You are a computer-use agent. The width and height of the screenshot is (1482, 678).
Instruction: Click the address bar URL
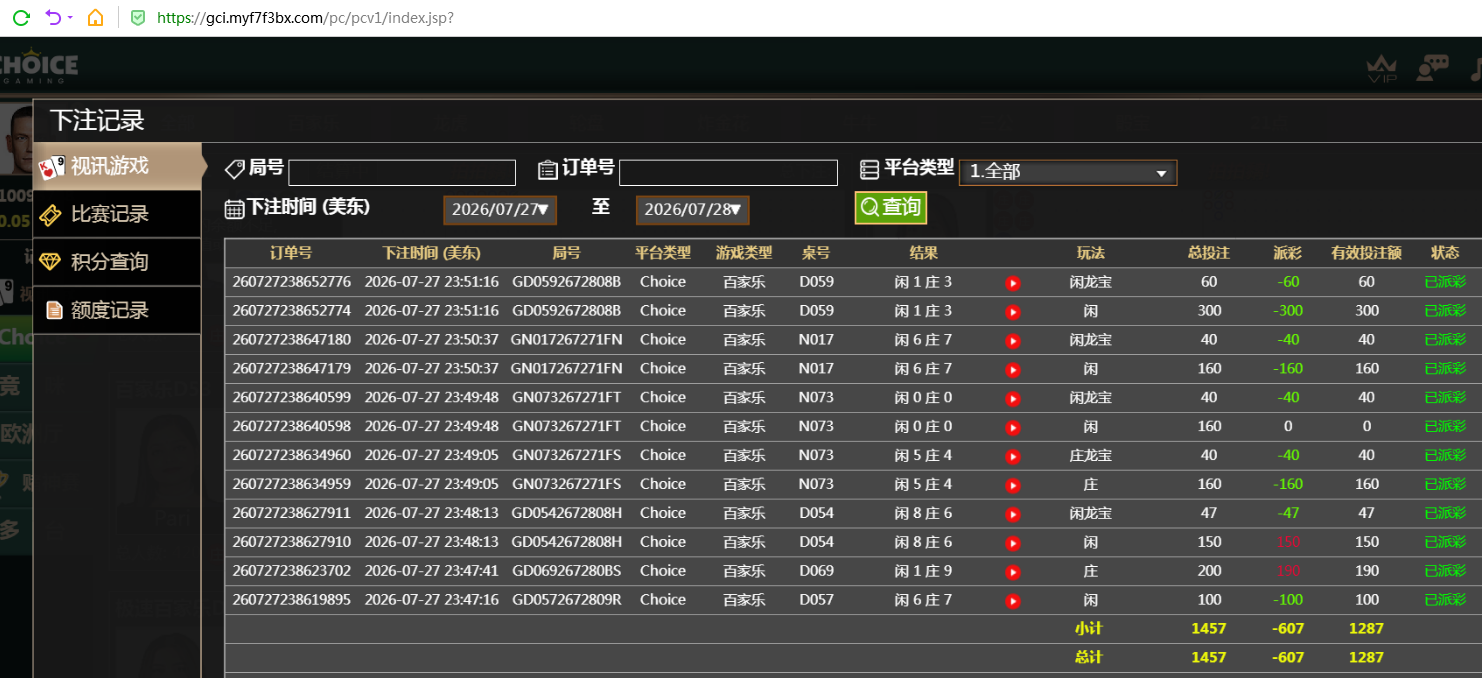click(305, 17)
